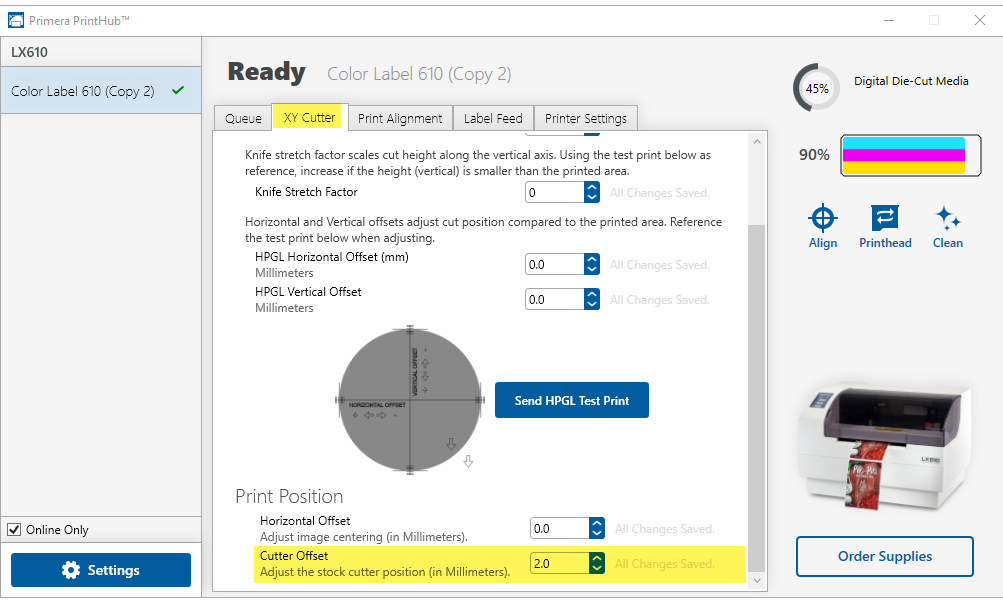Click the green checkmark beside Color Label 610
Image resolution: width=1003 pixels, height=601 pixels.
point(178,90)
